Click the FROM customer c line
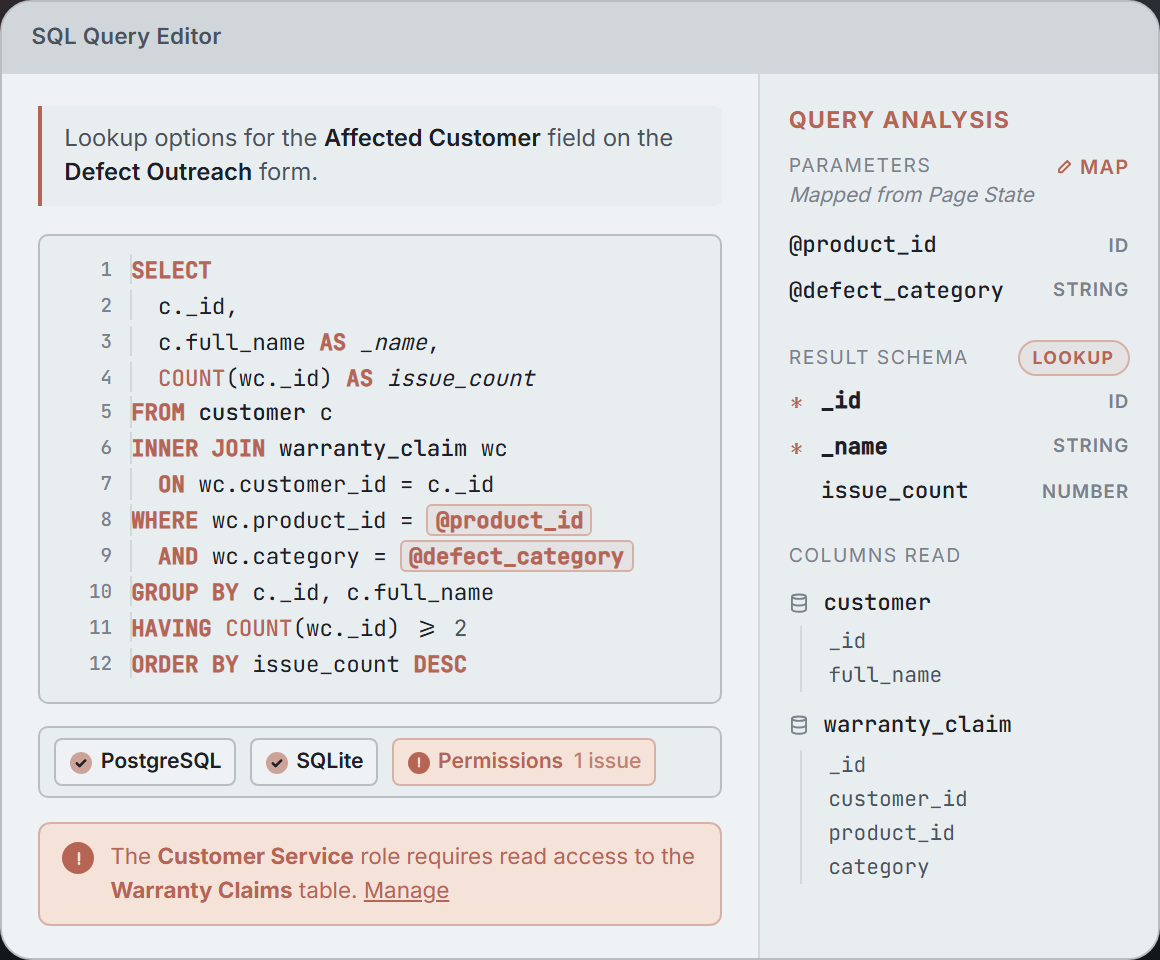This screenshot has height=960, width=1160. (x=232, y=412)
